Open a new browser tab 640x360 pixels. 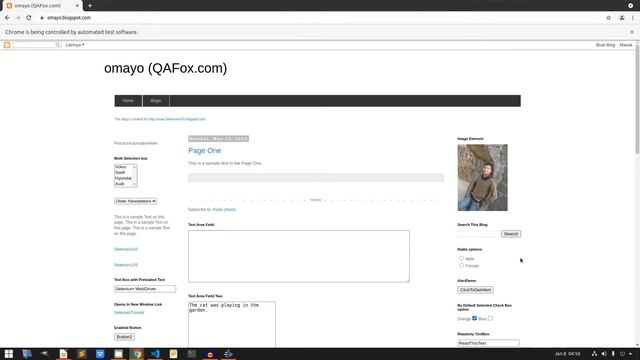point(90,6)
